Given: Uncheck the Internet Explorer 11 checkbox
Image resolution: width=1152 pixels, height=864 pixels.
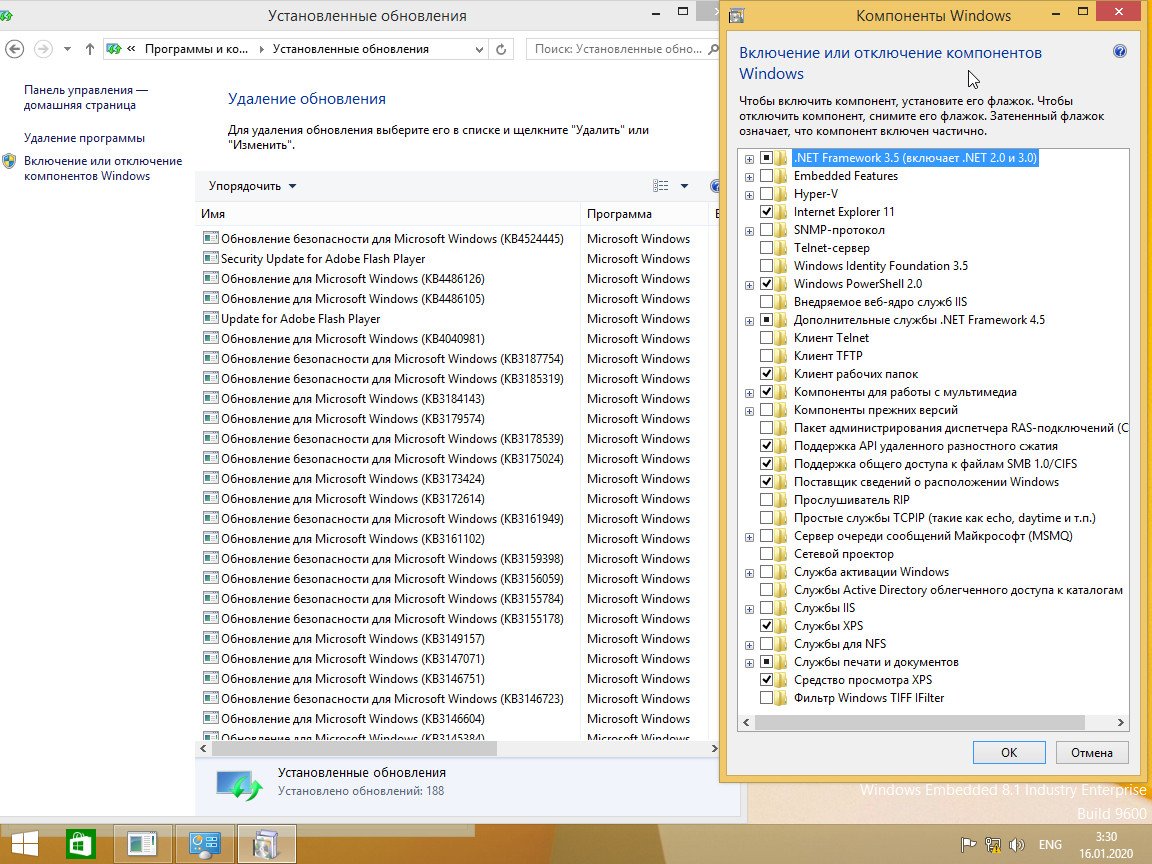Looking at the screenshot, I should pyautogui.click(x=766, y=212).
